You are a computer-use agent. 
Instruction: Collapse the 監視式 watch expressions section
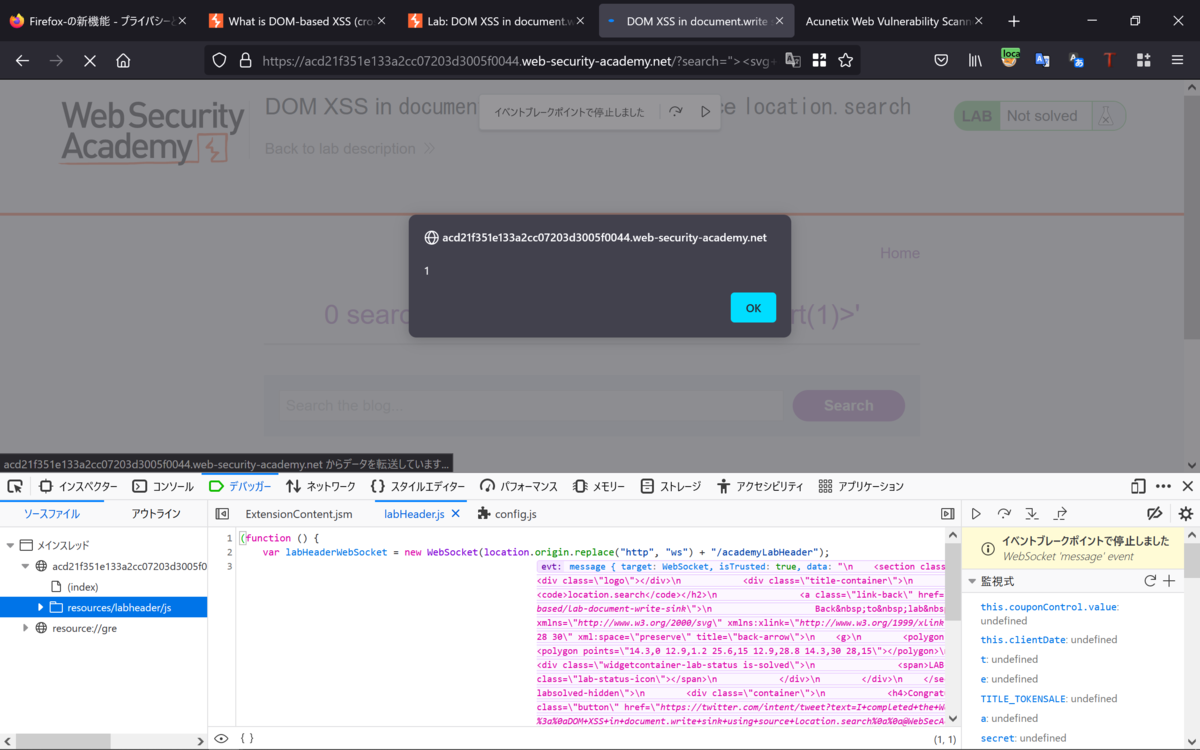point(971,581)
